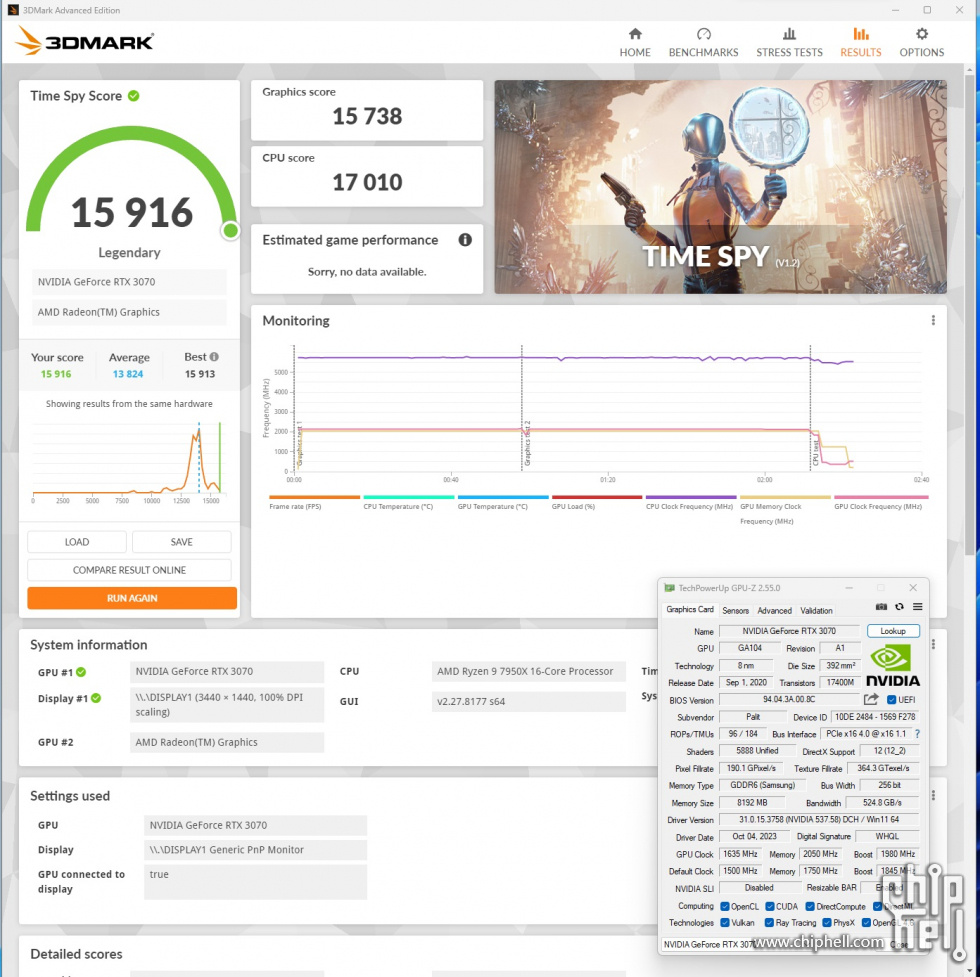This screenshot has height=977, width=980.
Task: Click the GPU #1 validation checkmark
Action: pos(81,672)
